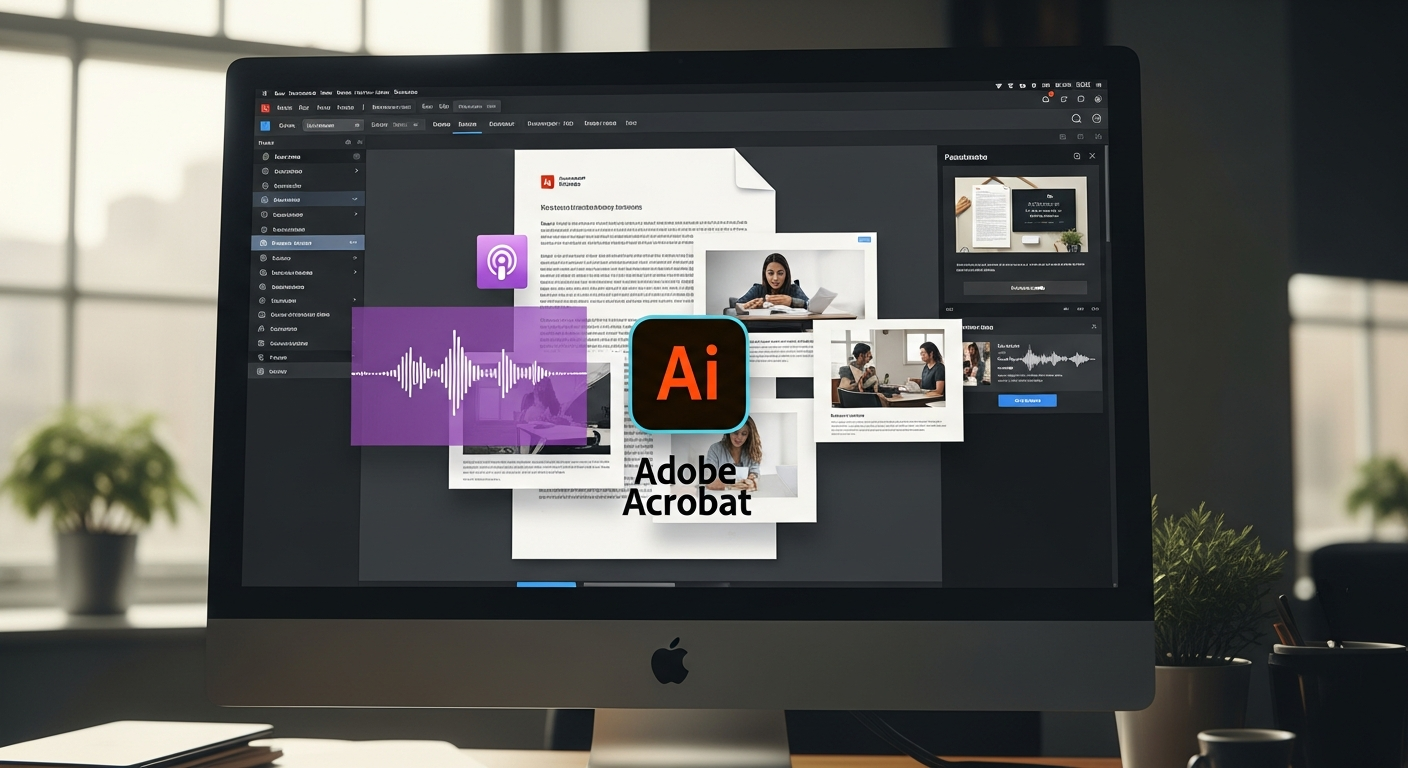Open the dropdown field in second toolbar

[x=332, y=125]
